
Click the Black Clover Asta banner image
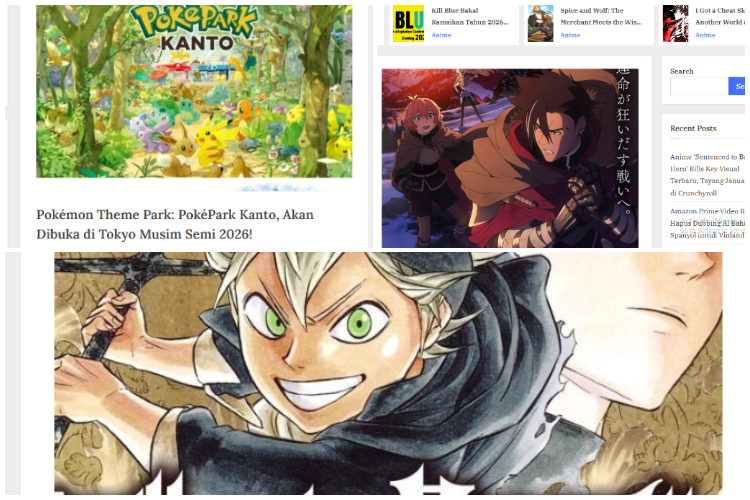pyautogui.click(x=388, y=373)
